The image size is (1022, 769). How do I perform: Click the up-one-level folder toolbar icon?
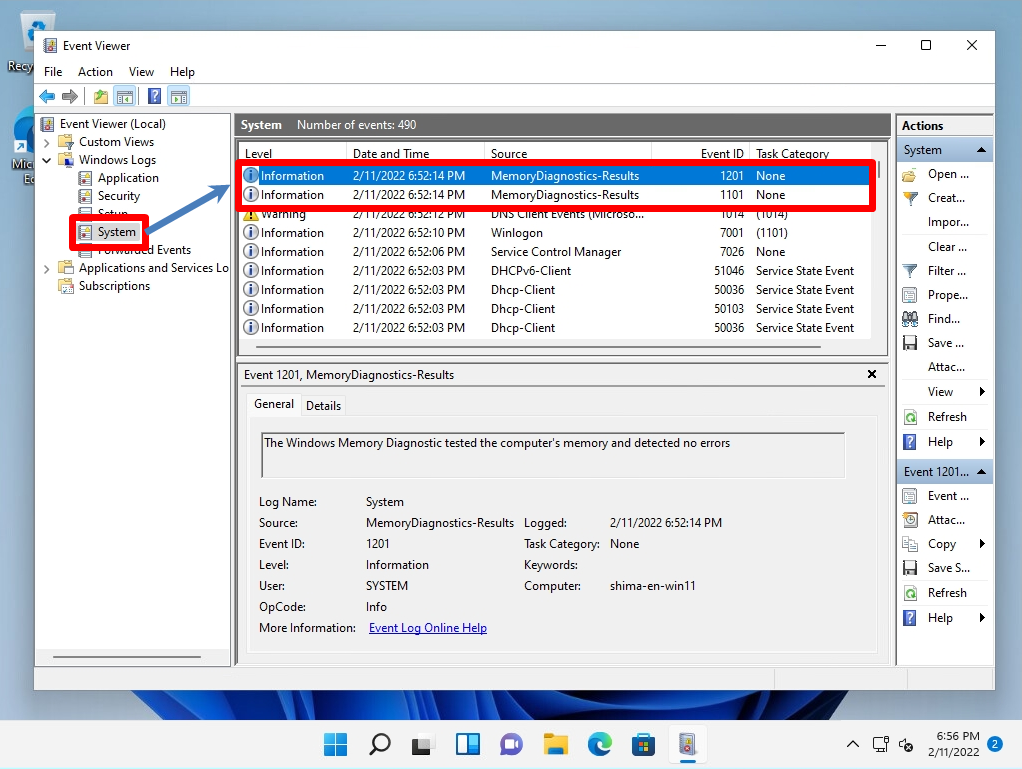[100, 96]
